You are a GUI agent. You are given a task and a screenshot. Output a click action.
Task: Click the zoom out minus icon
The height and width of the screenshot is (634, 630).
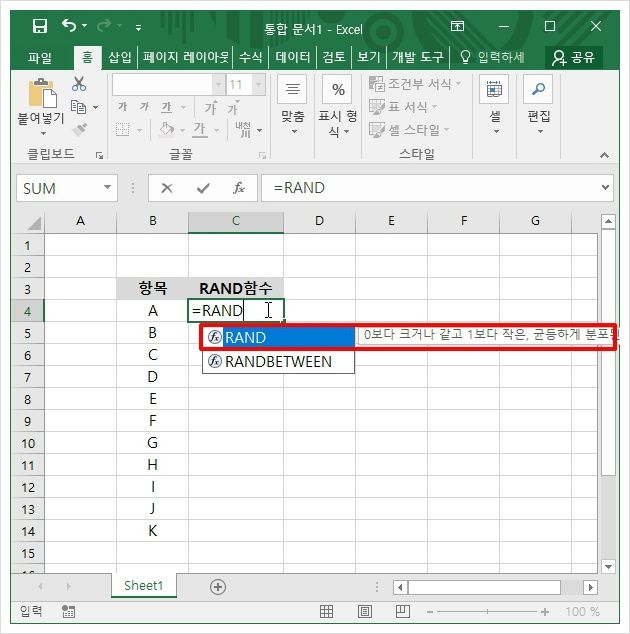coord(430,612)
